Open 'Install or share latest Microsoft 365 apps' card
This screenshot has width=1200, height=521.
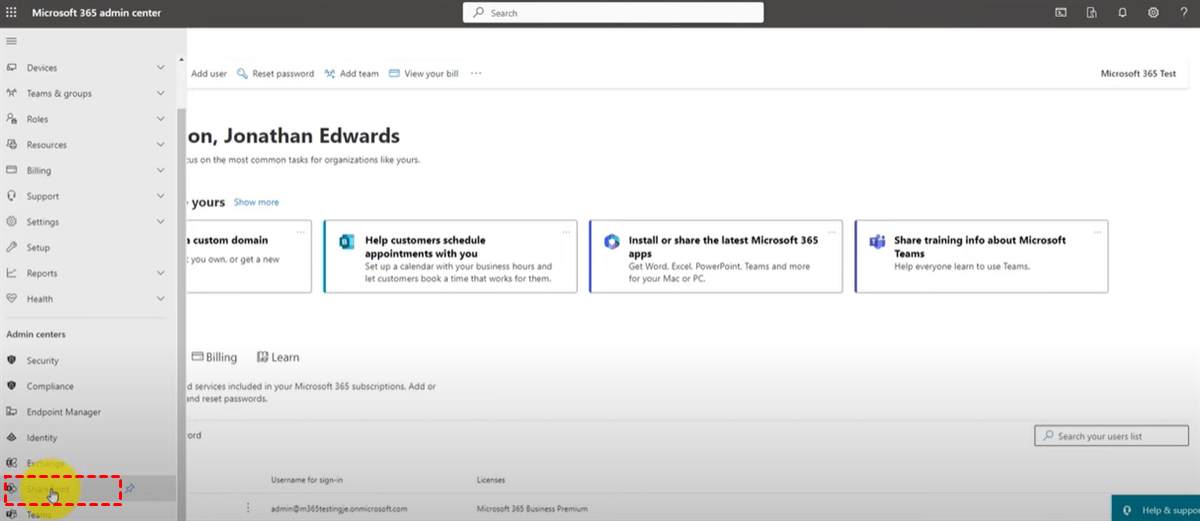(x=716, y=257)
